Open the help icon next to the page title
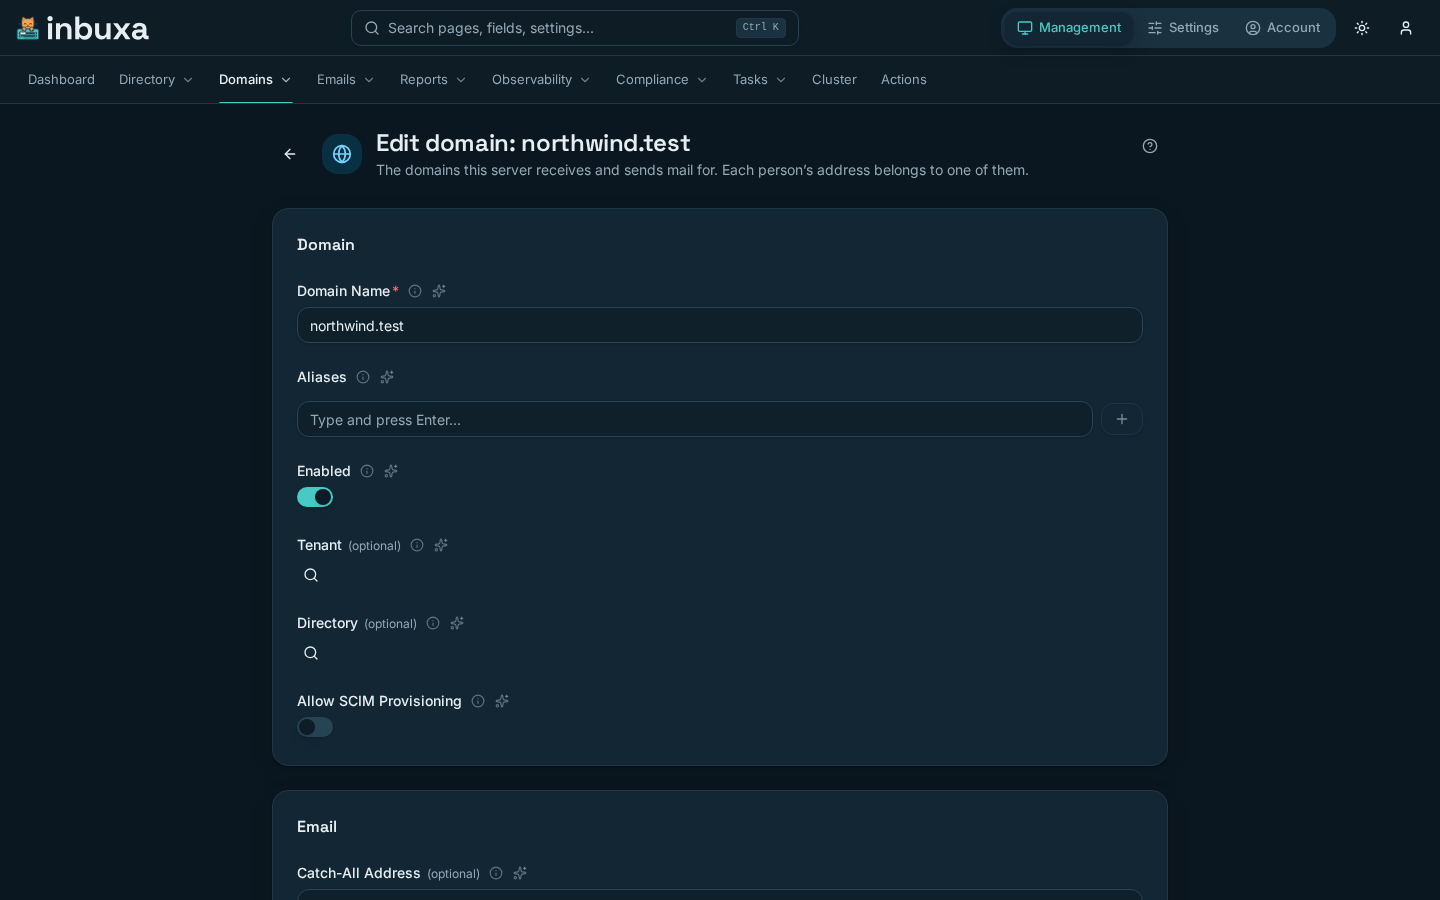 click(1150, 146)
